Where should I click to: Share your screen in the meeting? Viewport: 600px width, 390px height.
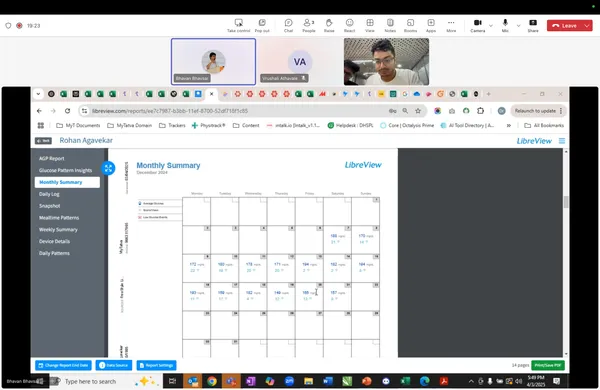[x=533, y=26]
